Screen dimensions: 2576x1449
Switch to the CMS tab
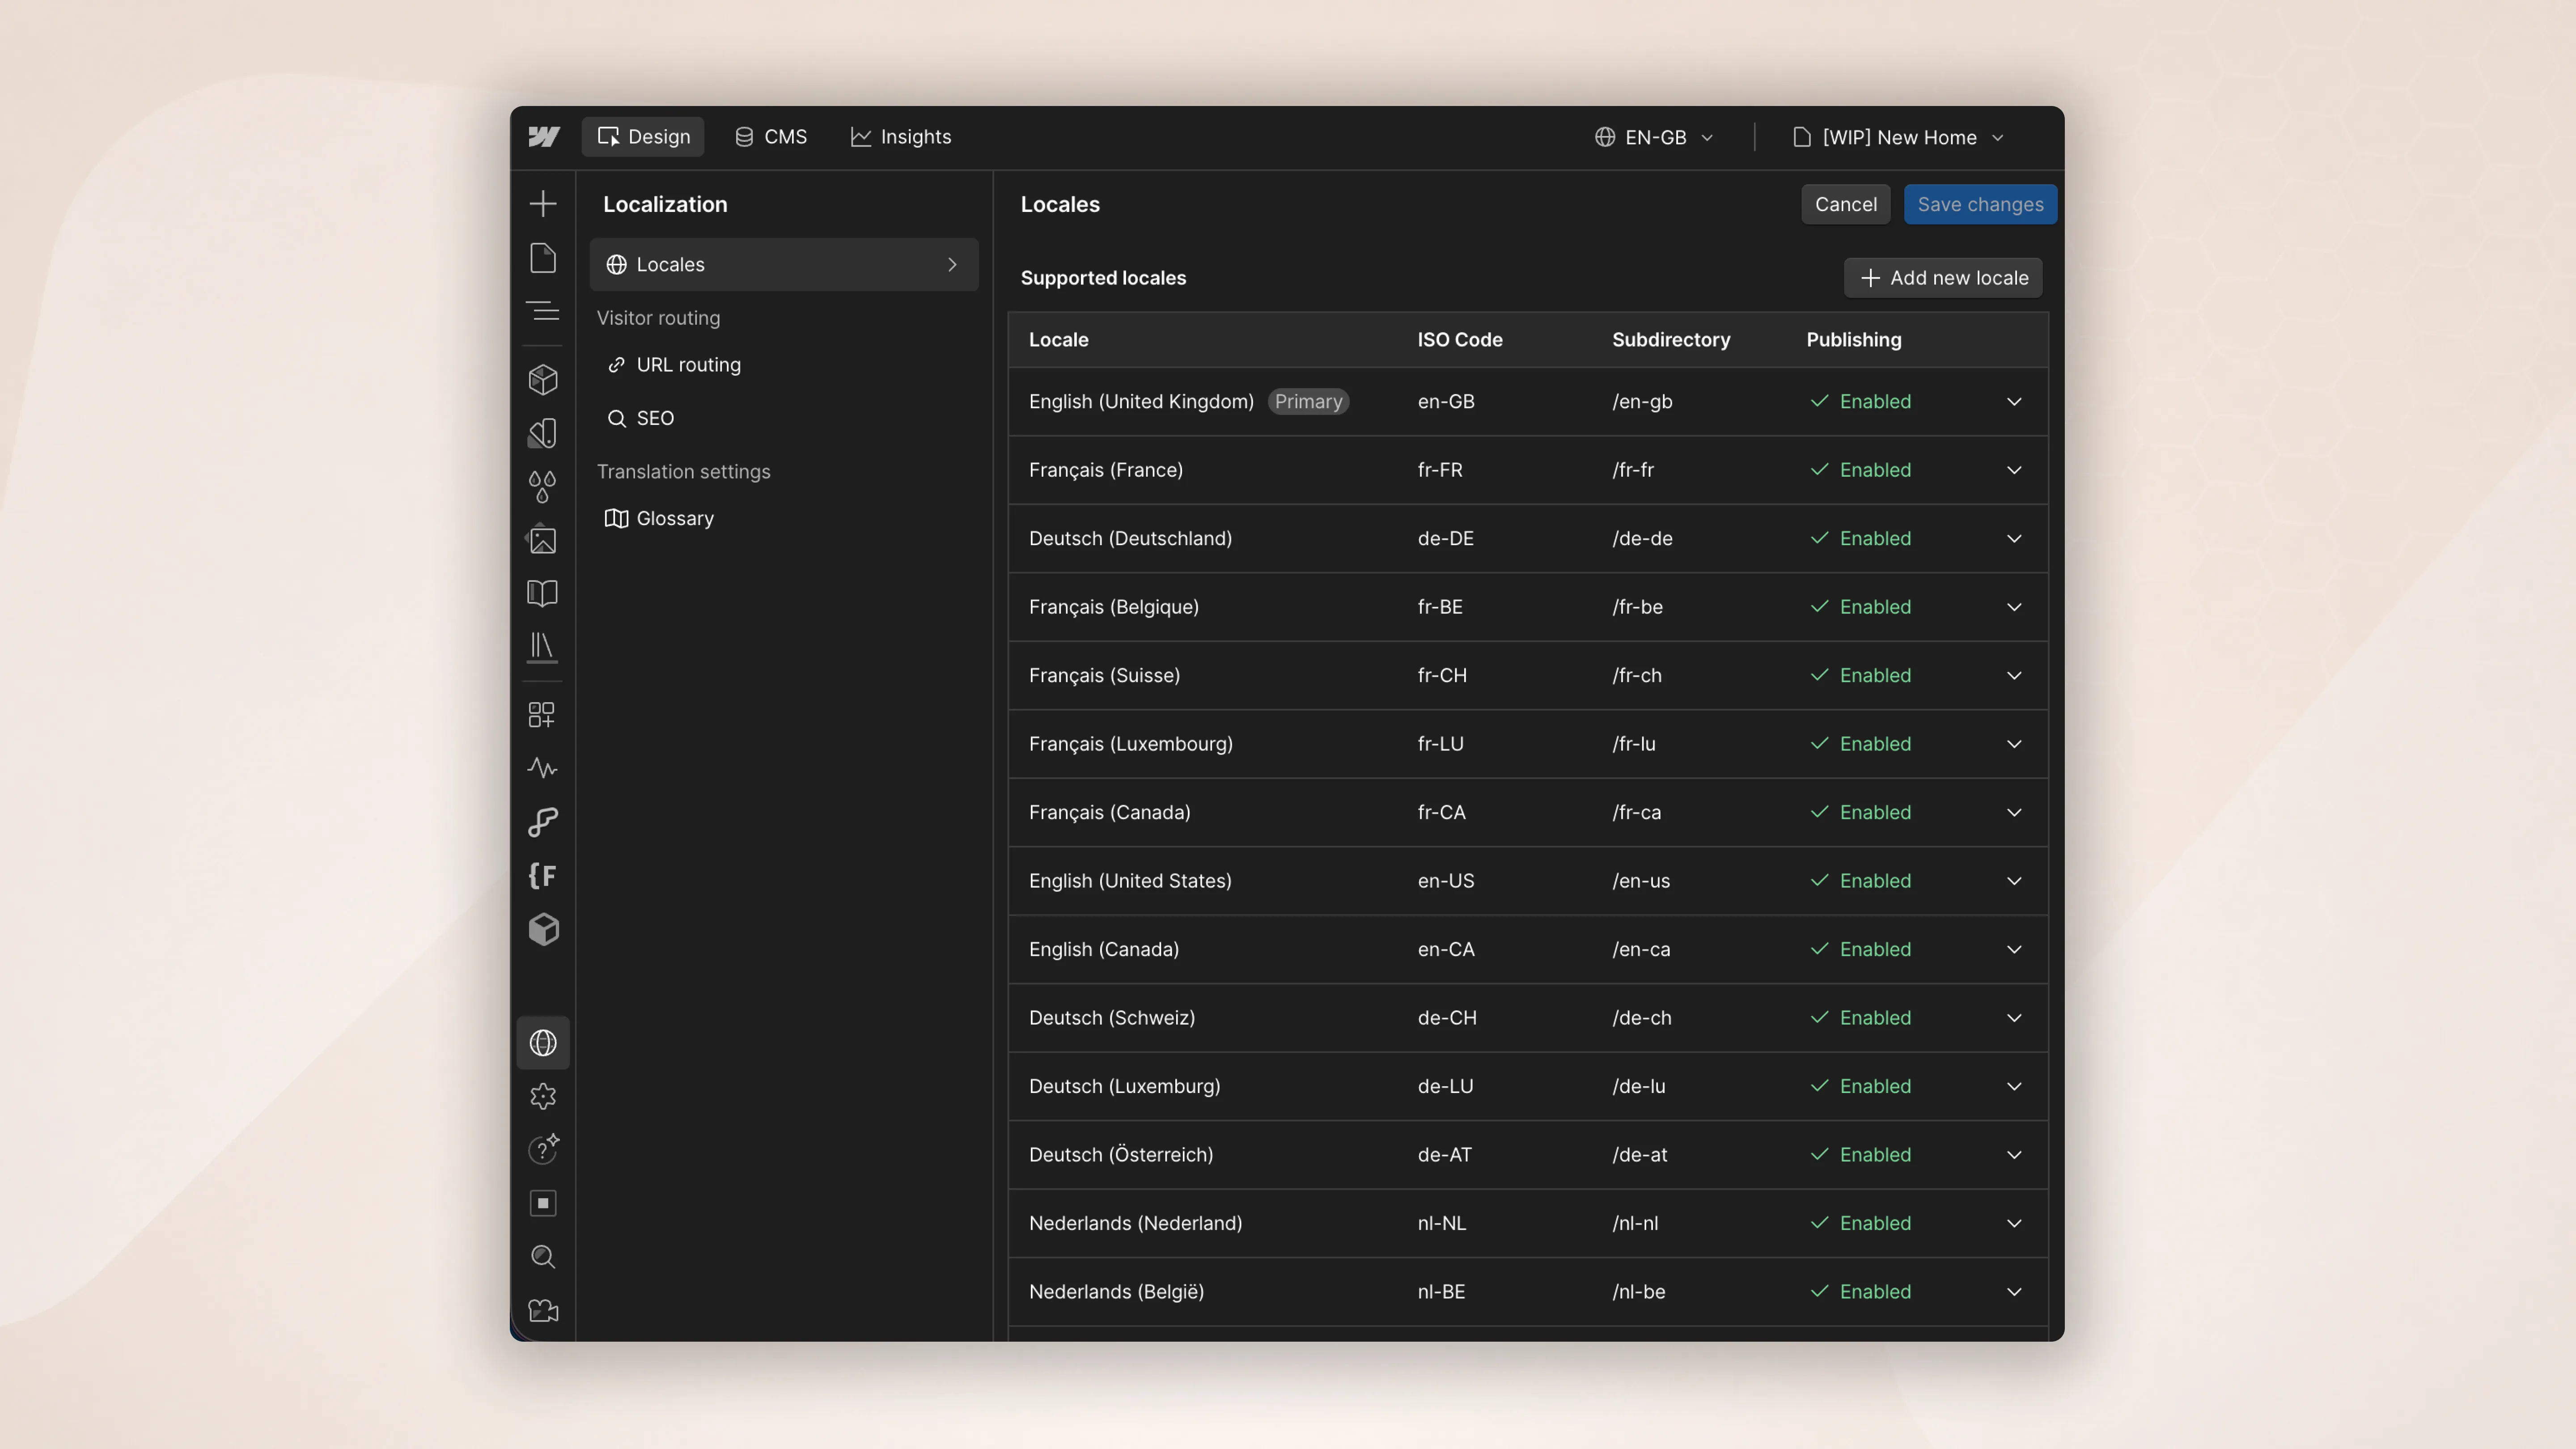click(771, 137)
